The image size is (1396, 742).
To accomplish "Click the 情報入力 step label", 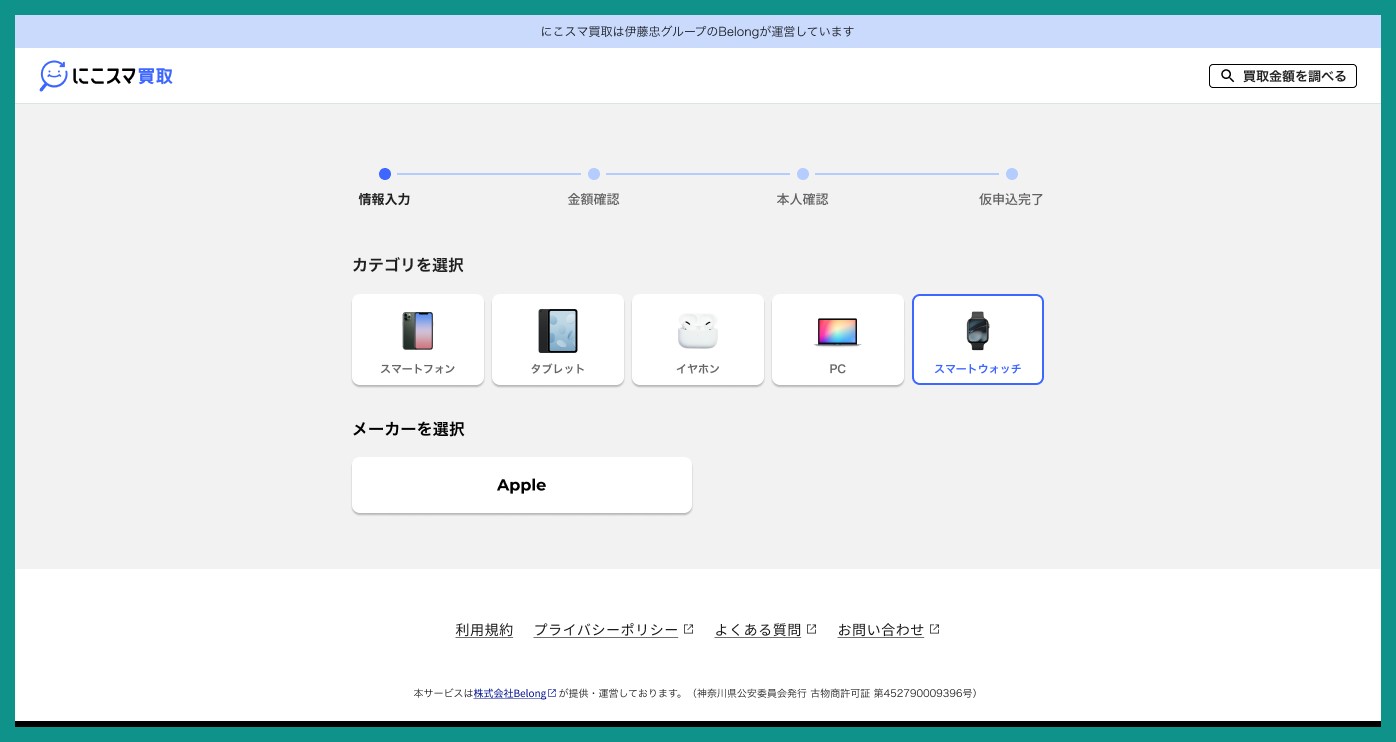I will click(x=385, y=199).
